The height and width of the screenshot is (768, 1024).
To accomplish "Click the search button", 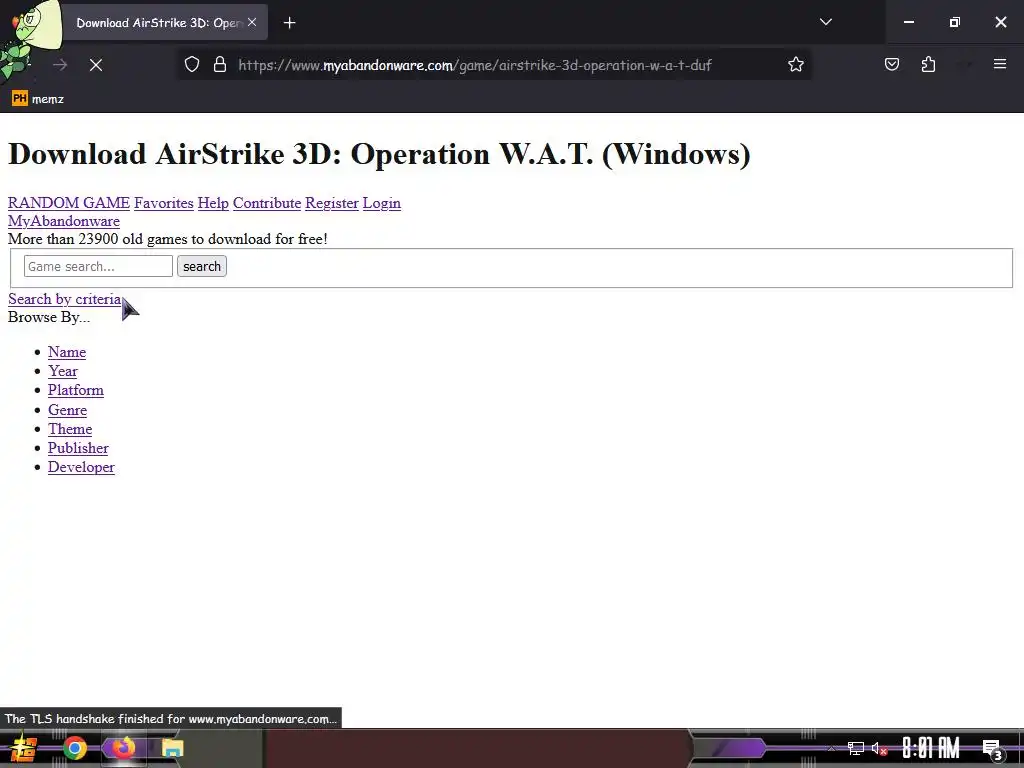I will 202,266.
